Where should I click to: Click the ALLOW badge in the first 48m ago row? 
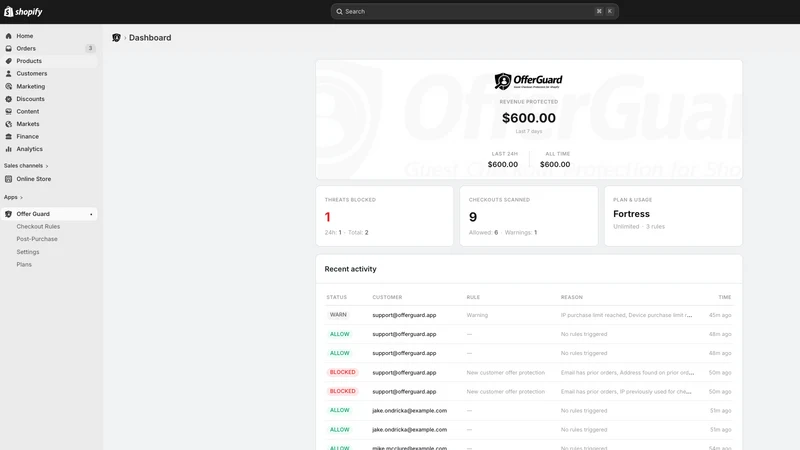pyautogui.click(x=339, y=334)
